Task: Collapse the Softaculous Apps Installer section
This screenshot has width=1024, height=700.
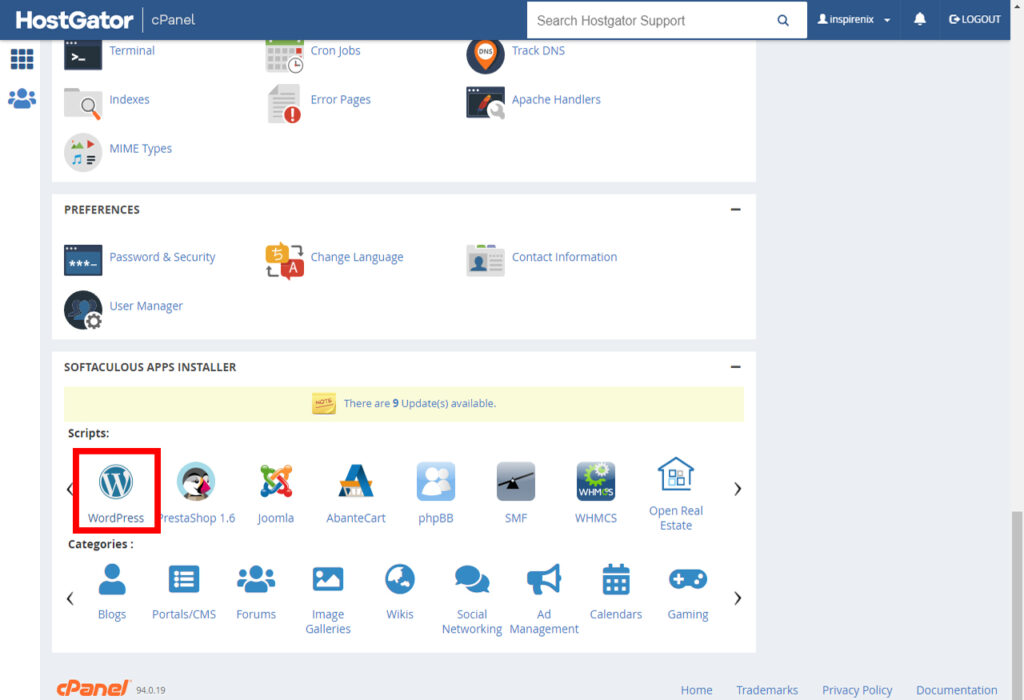Action: click(735, 367)
